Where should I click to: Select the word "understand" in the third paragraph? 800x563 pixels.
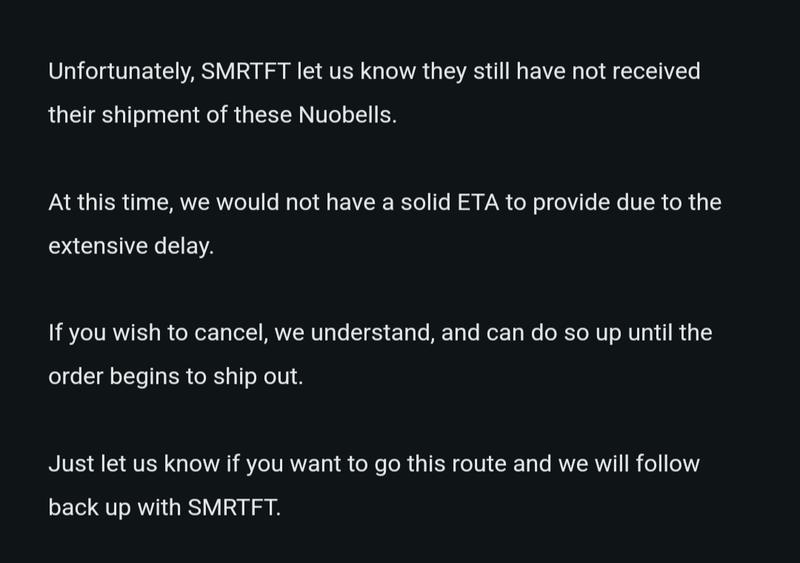click(x=371, y=333)
